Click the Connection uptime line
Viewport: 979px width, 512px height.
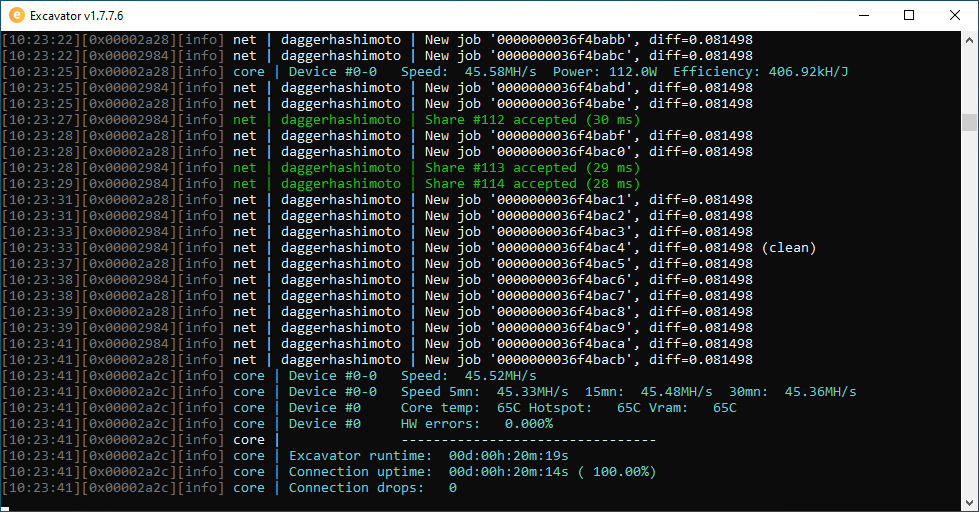coord(472,472)
